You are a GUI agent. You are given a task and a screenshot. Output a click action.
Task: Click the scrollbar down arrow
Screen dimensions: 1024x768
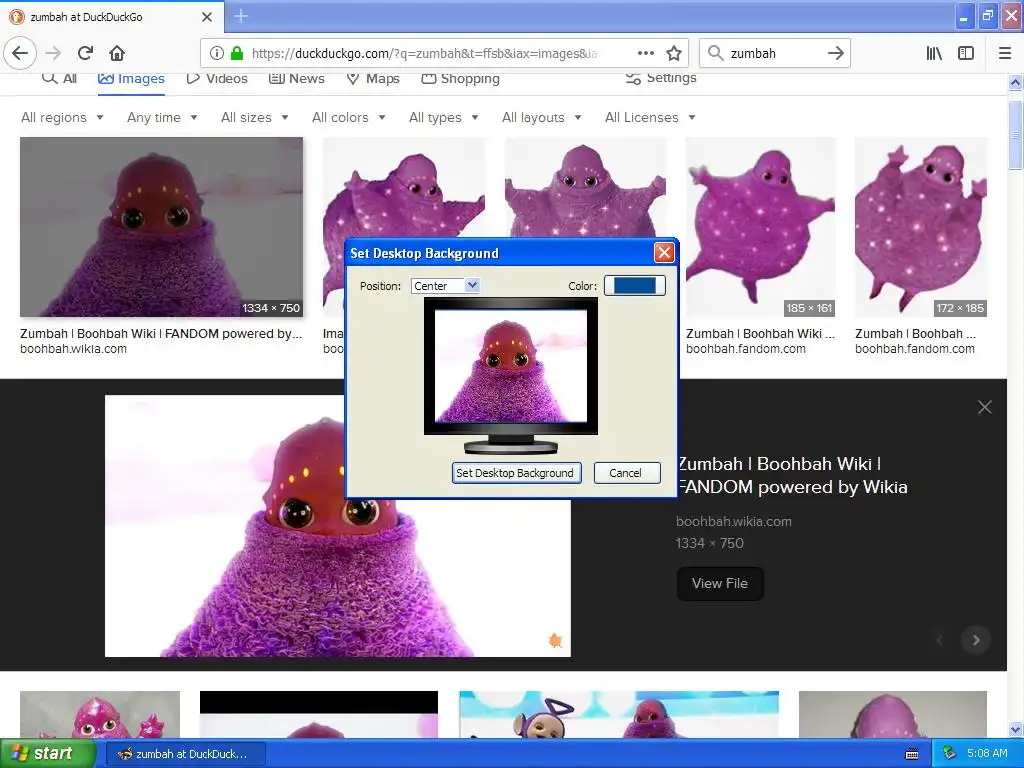coord(1015,729)
